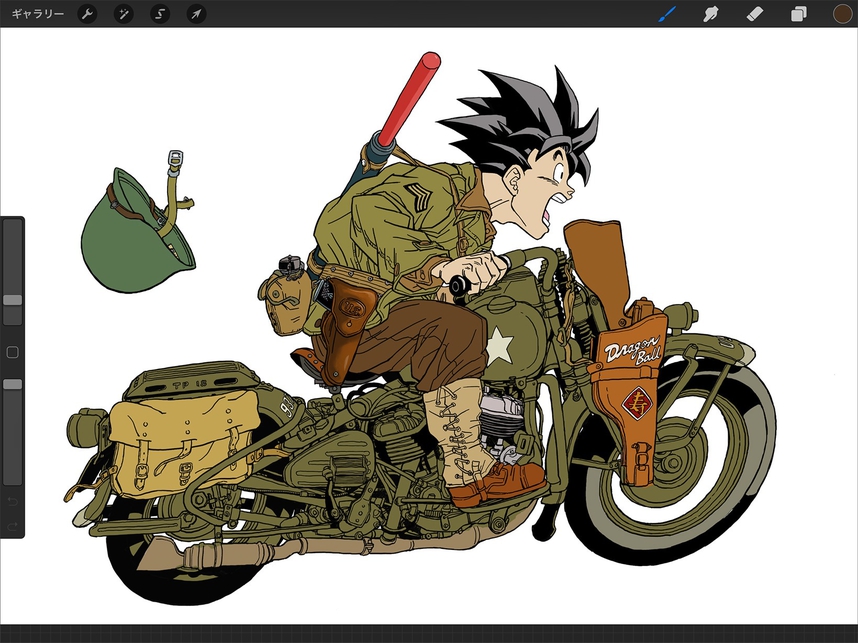This screenshot has width=858, height=643.
Task: Open the Actions wrench menu
Action: coord(88,14)
